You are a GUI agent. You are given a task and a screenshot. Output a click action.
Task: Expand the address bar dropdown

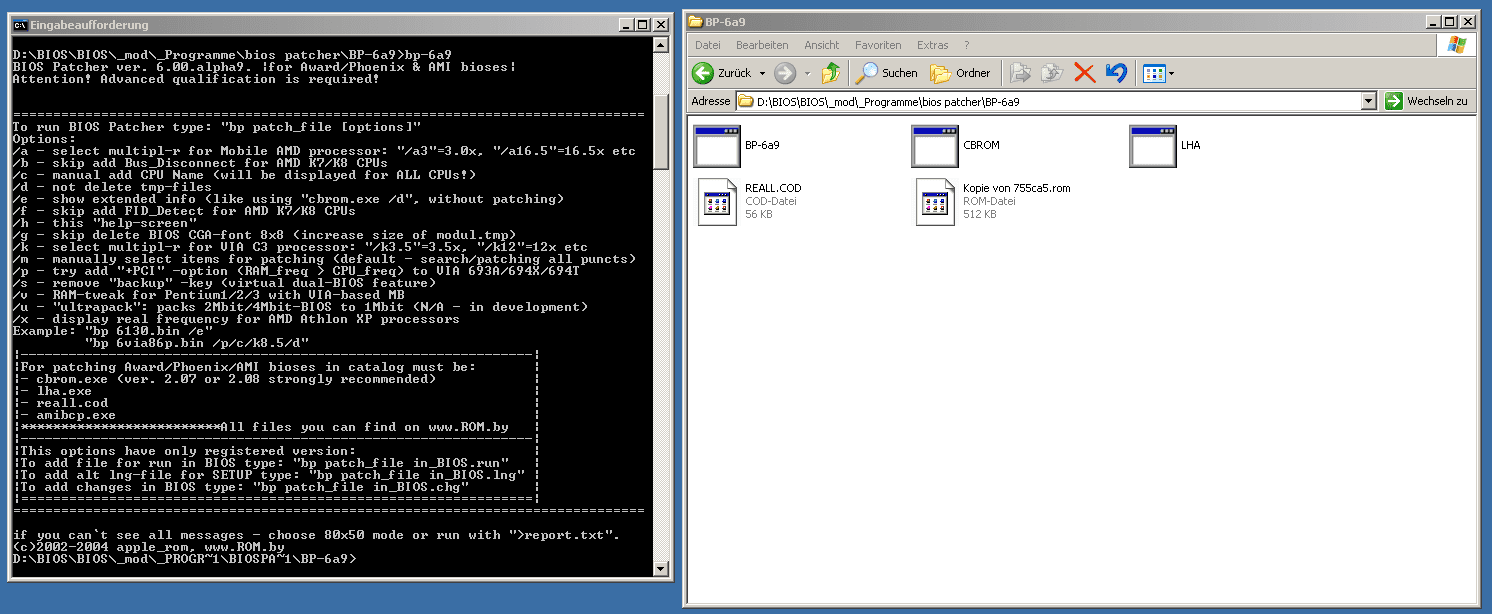(x=1368, y=101)
